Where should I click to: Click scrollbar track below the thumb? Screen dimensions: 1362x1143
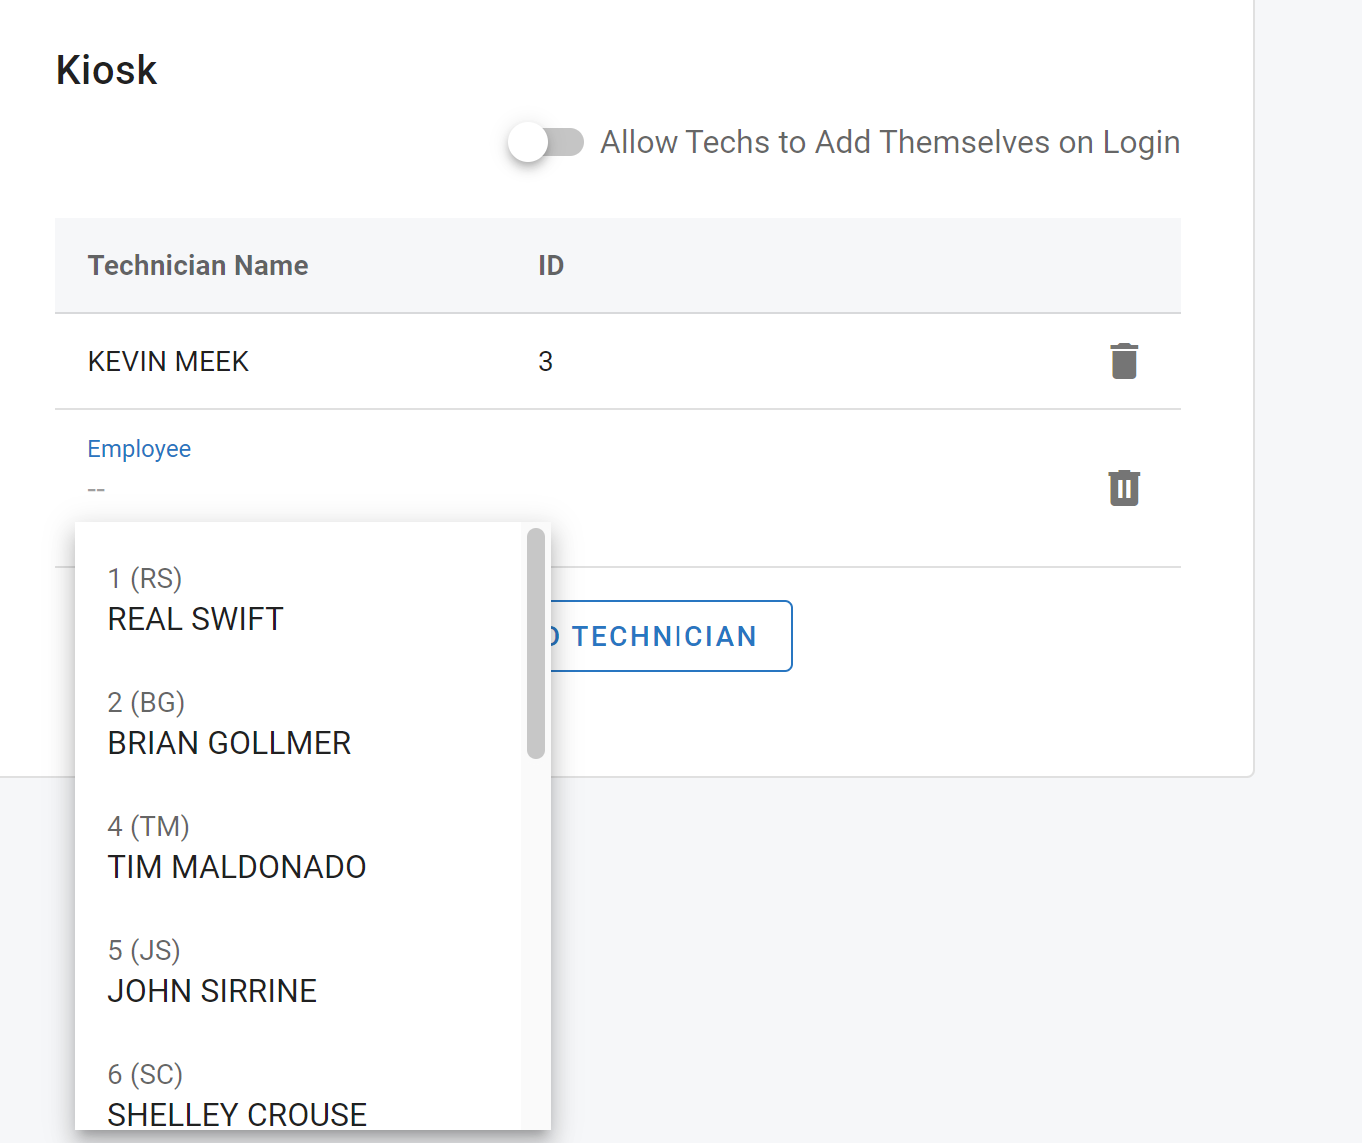coord(536,940)
